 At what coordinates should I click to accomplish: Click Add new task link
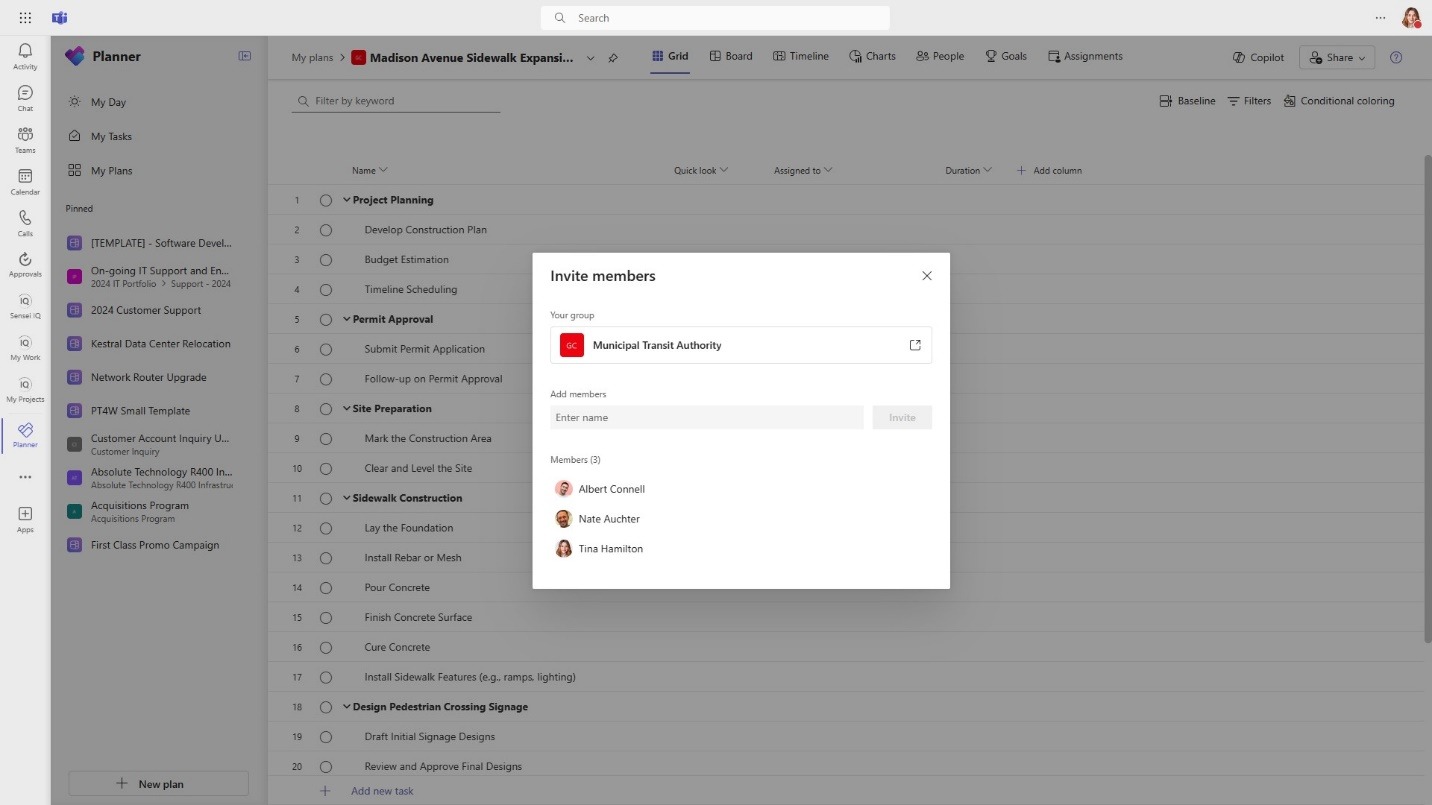point(382,791)
